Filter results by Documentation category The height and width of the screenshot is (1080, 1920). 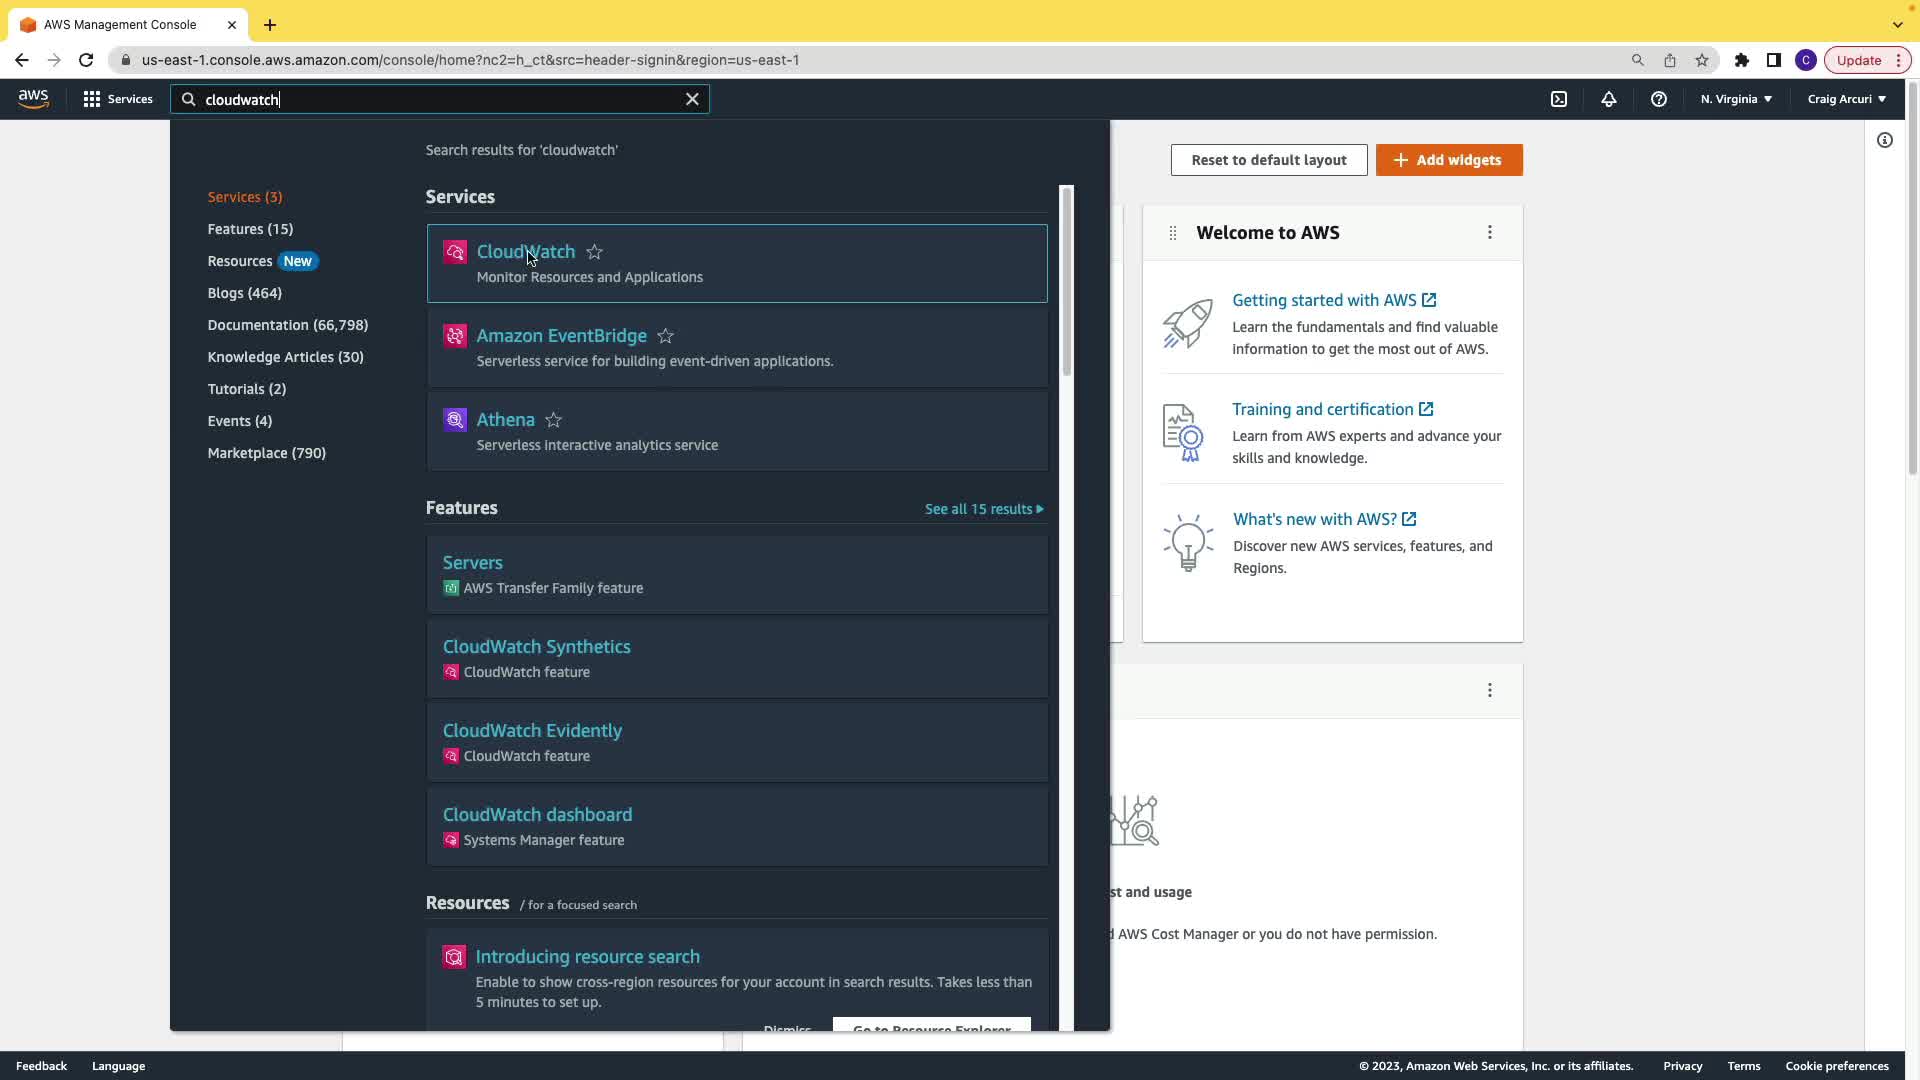(x=287, y=325)
